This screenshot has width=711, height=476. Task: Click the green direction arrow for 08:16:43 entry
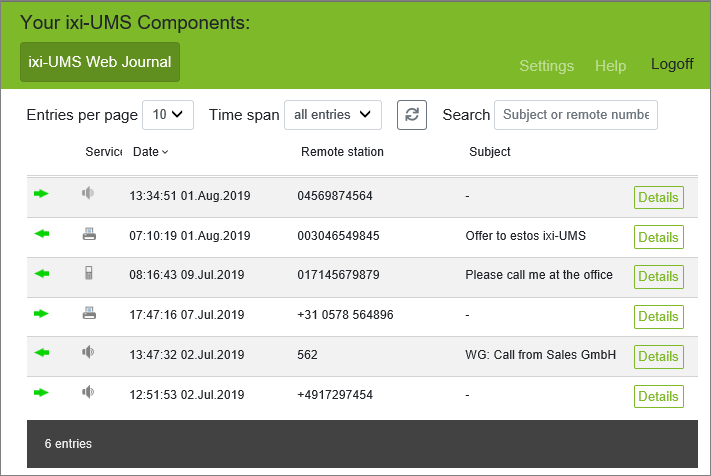[41, 274]
